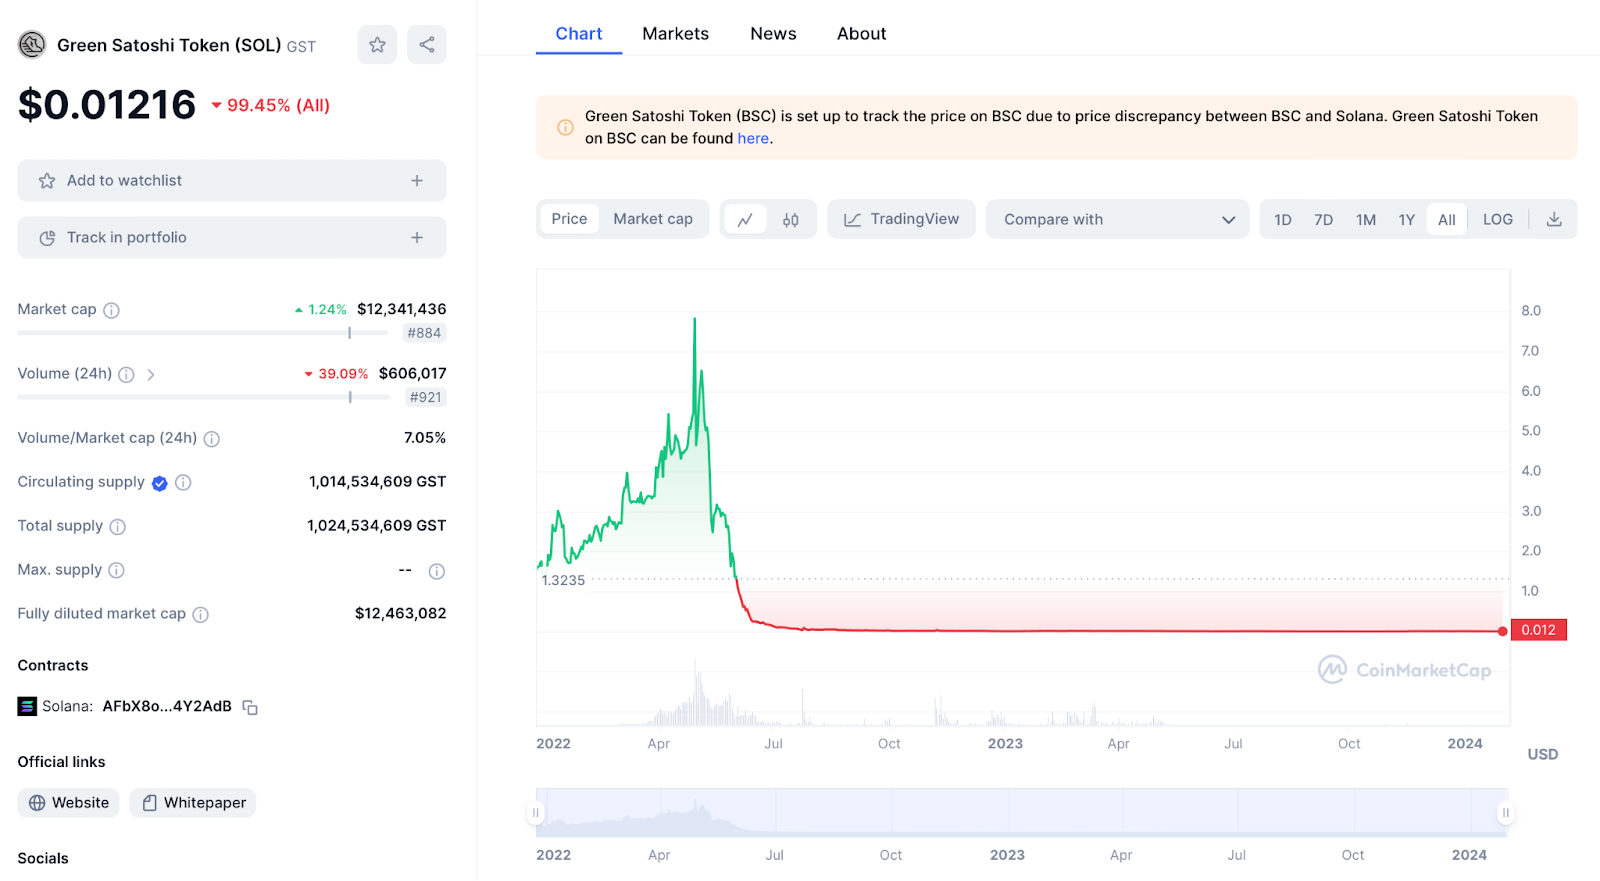Show Total supply info icon
This screenshot has width=1600, height=881.
pyautogui.click(x=117, y=526)
